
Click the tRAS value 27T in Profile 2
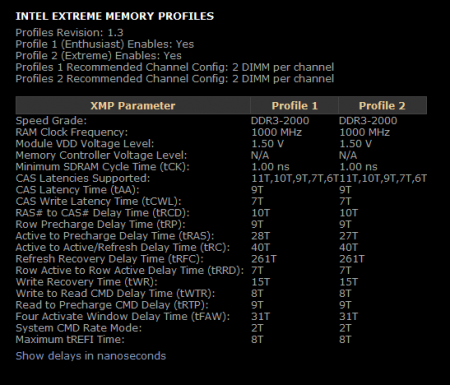coord(348,236)
